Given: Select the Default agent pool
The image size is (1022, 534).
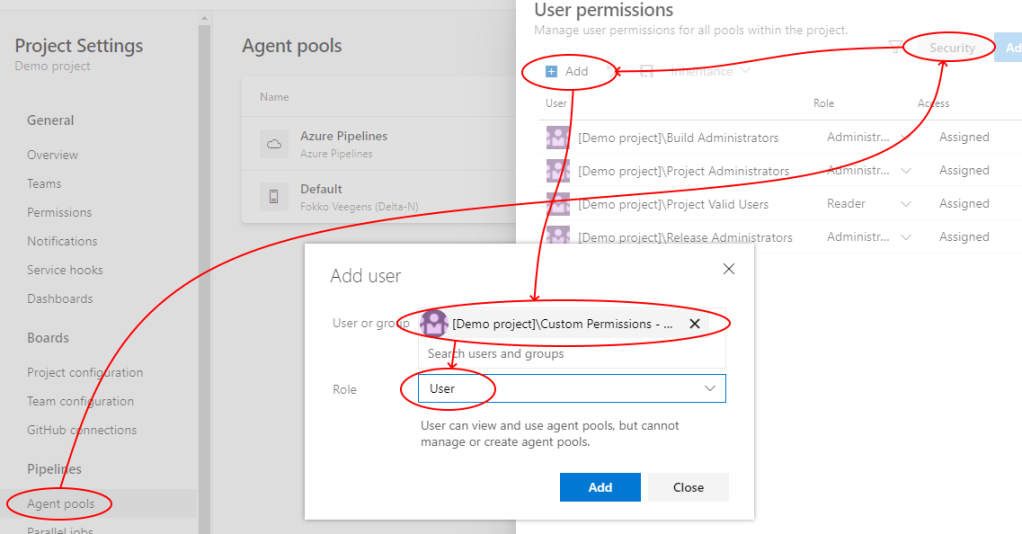Looking at the screenshot, I should point(378,197).
